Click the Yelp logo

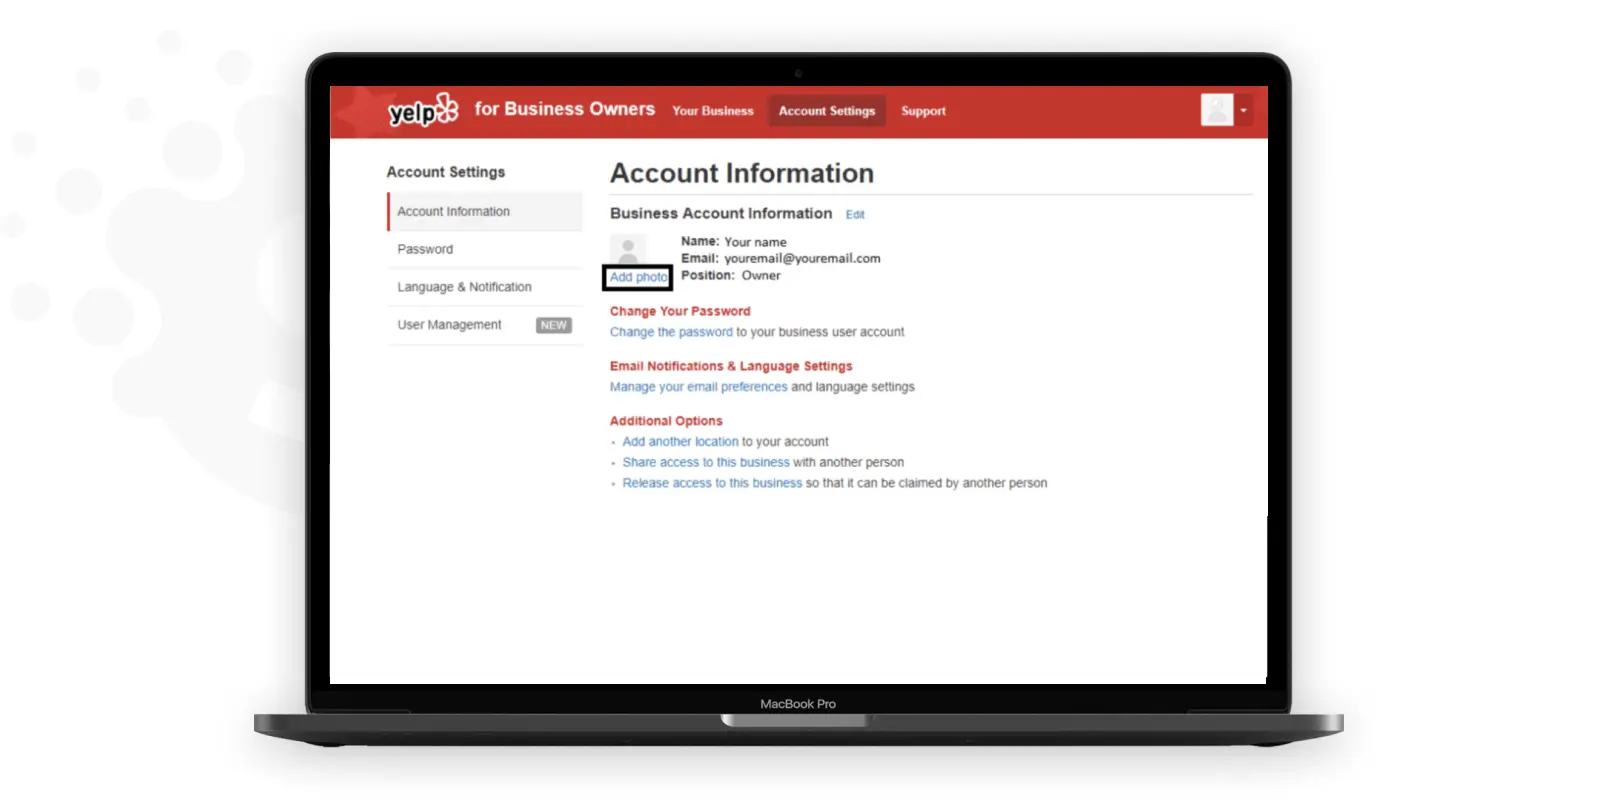(x=423, y=110)
